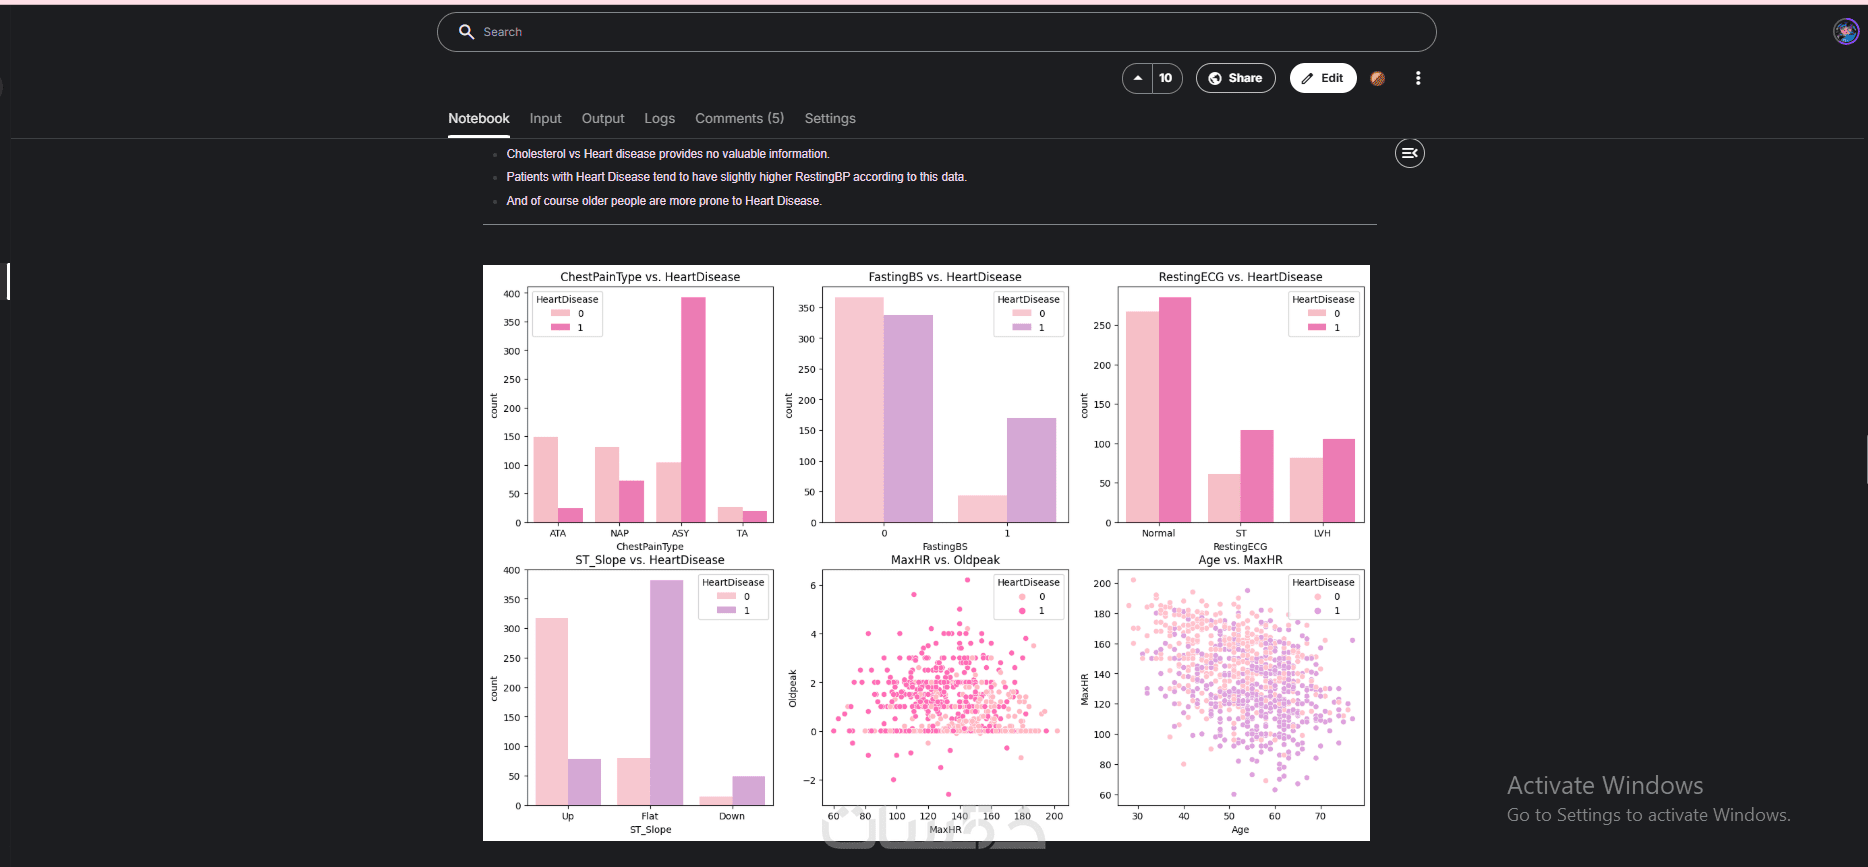Image resolution: width=1868 pixels, height=867 pixels.
Task: Switch to the Output tab
Action: tap(603, 118)
